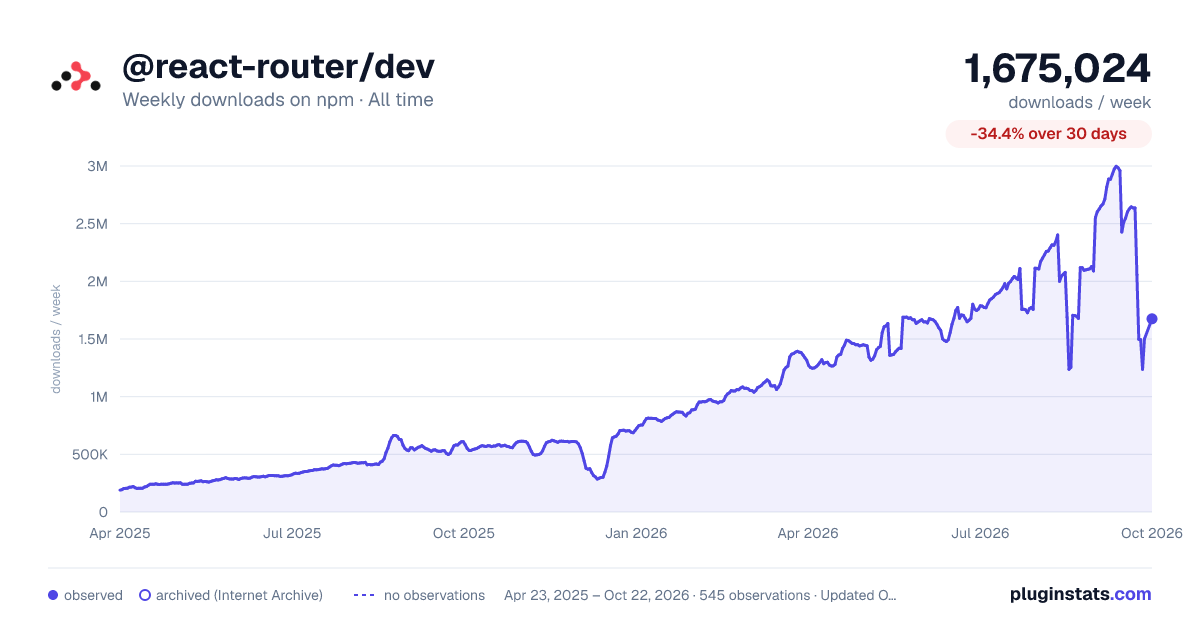Click the Apr 2025 x-axis label
Image resolution: width=1200 pixels, height=630 pixels.
click(120, 533)
